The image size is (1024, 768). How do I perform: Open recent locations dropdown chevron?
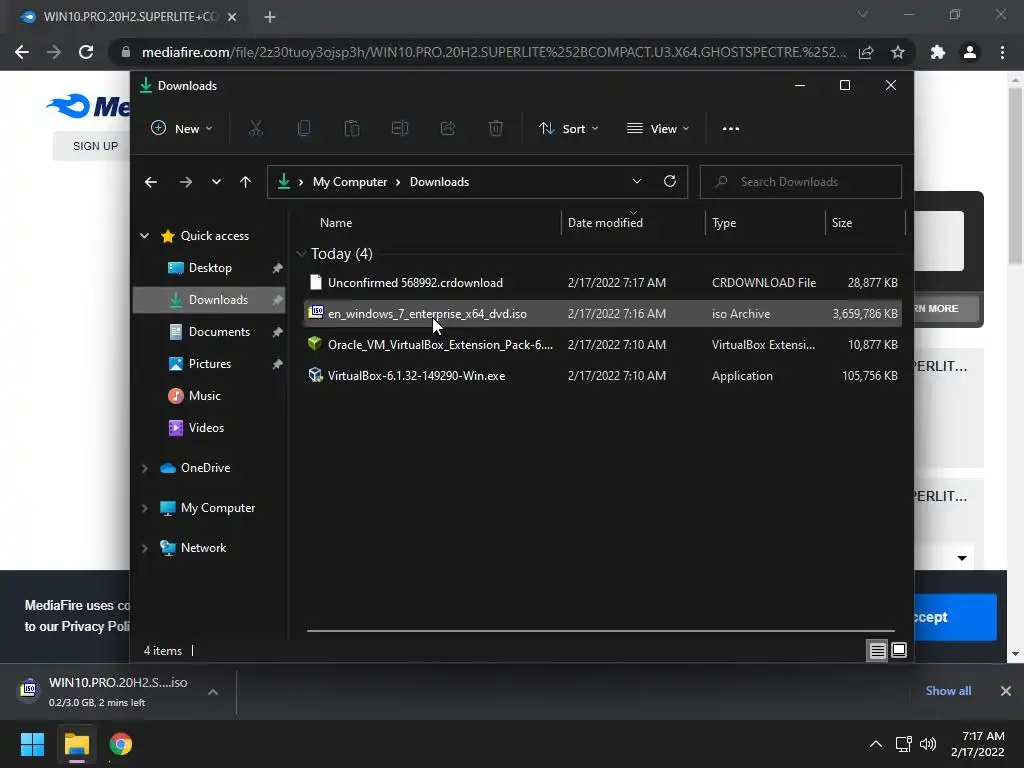point(216,182)
